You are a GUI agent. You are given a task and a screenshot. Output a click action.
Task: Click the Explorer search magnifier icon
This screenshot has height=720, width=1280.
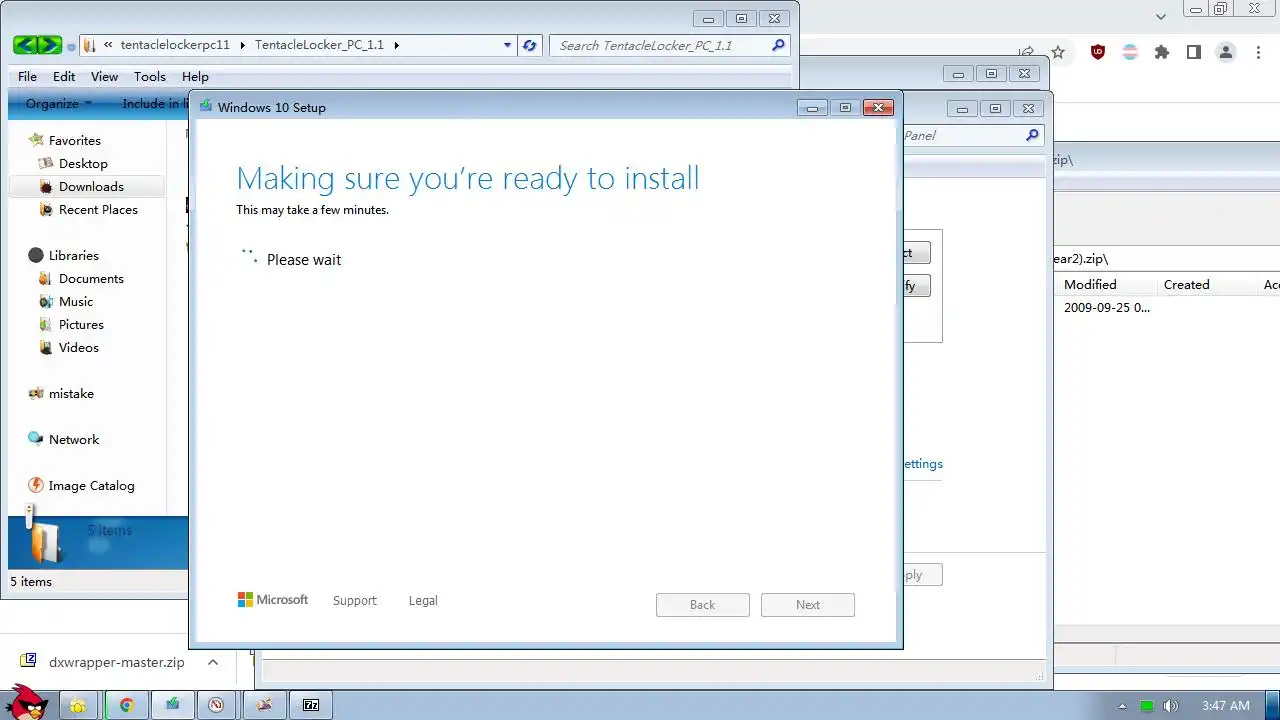[x=779, y=45]
